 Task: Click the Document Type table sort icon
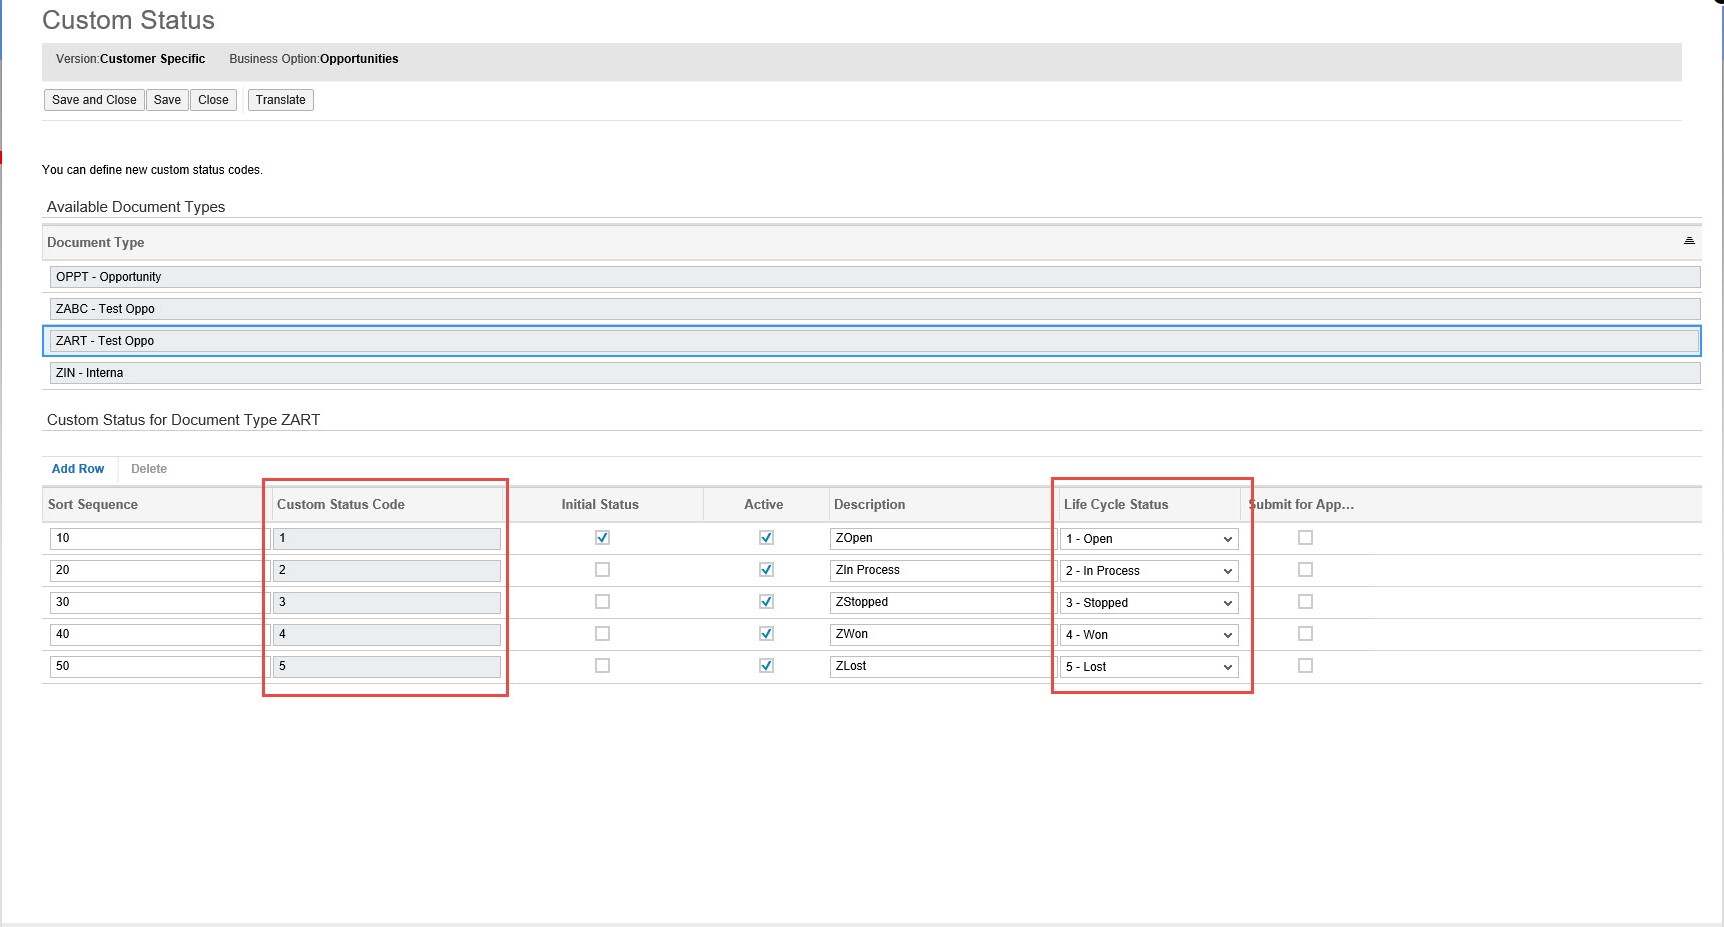click(1689, 241)
